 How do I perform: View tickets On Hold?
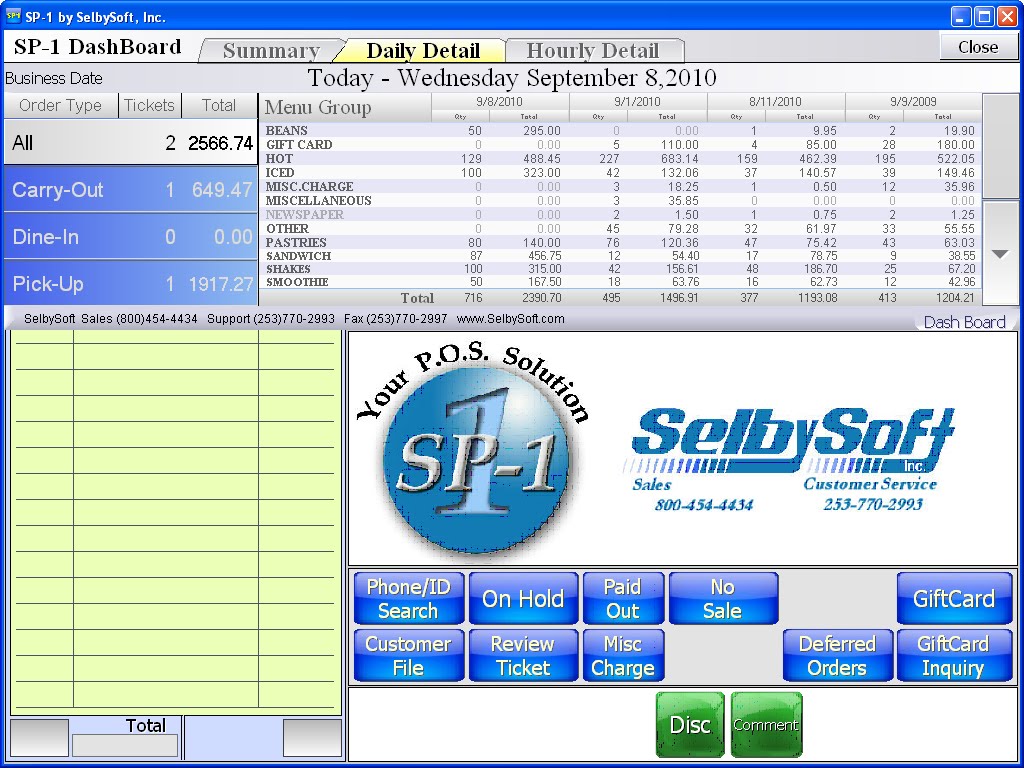pyautogui.click(x=523, y=598)
